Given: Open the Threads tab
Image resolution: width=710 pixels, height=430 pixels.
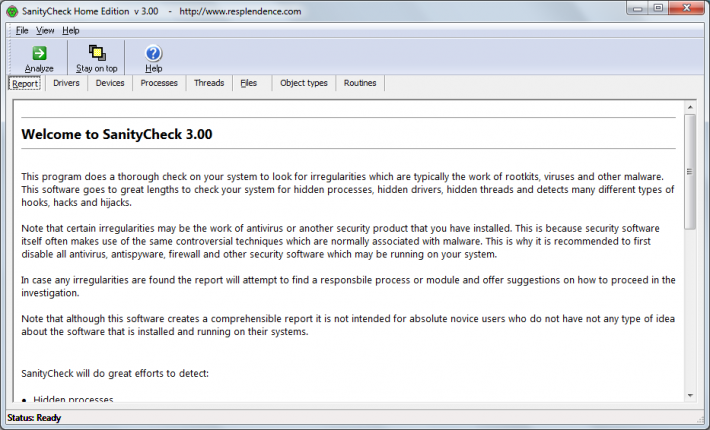Looking at the screenshot, I should (209, 83).
